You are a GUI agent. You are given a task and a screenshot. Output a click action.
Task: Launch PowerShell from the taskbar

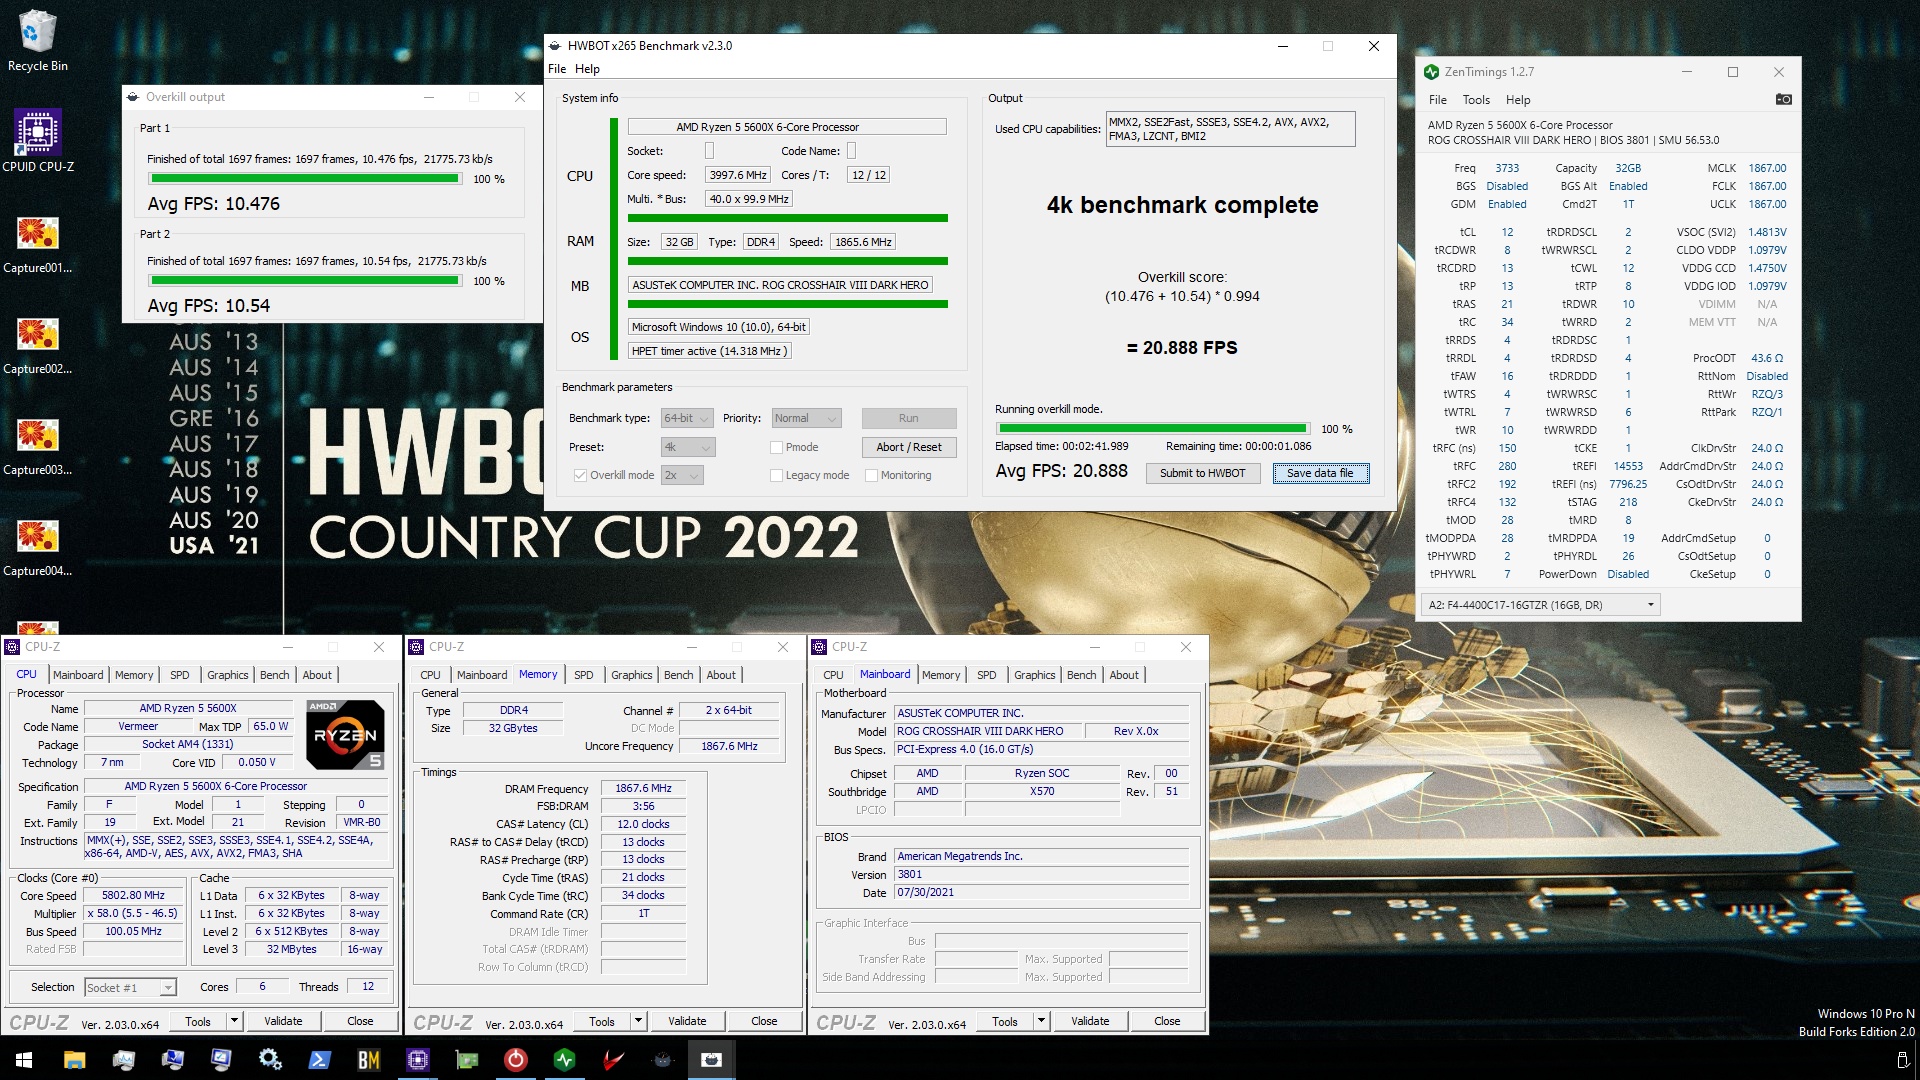point(319,1060)
